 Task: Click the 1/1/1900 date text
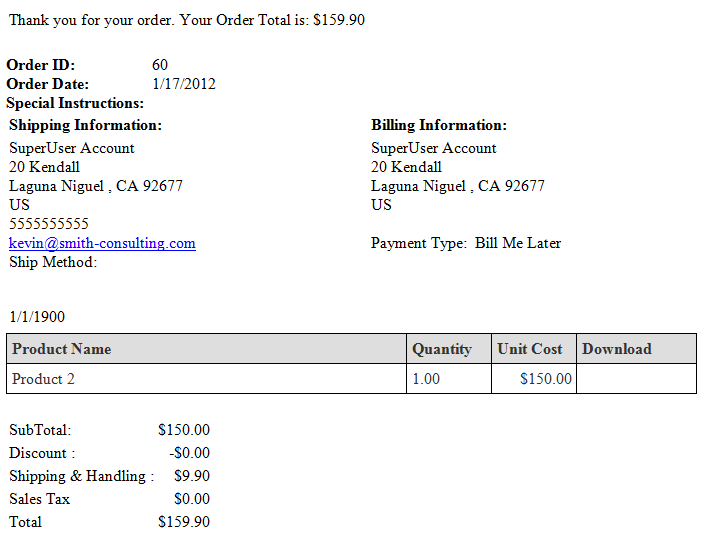coord(37,317)
